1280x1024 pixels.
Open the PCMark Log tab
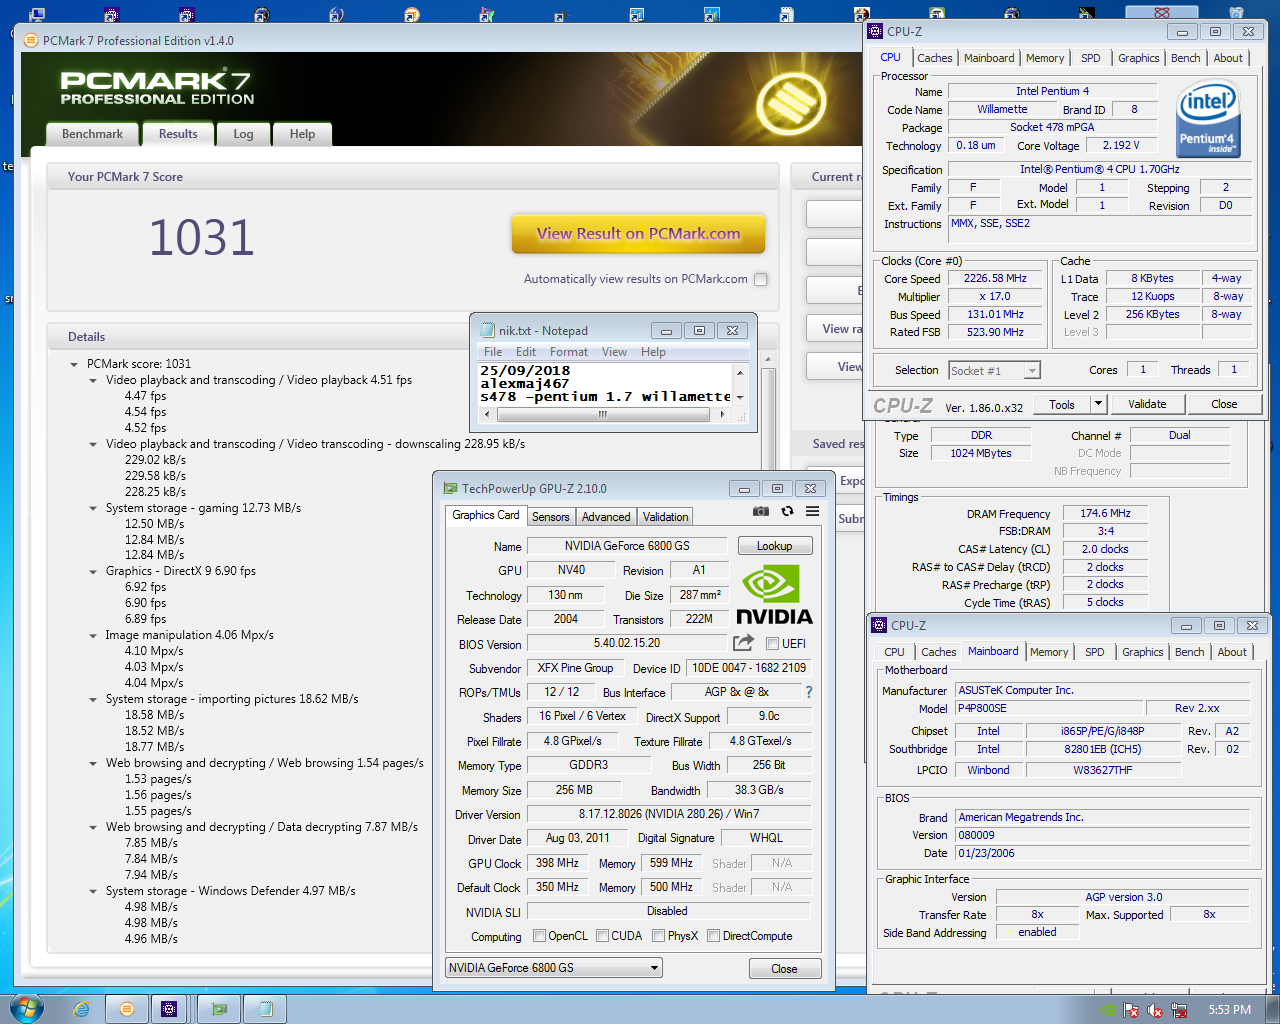tap(243, 134)
